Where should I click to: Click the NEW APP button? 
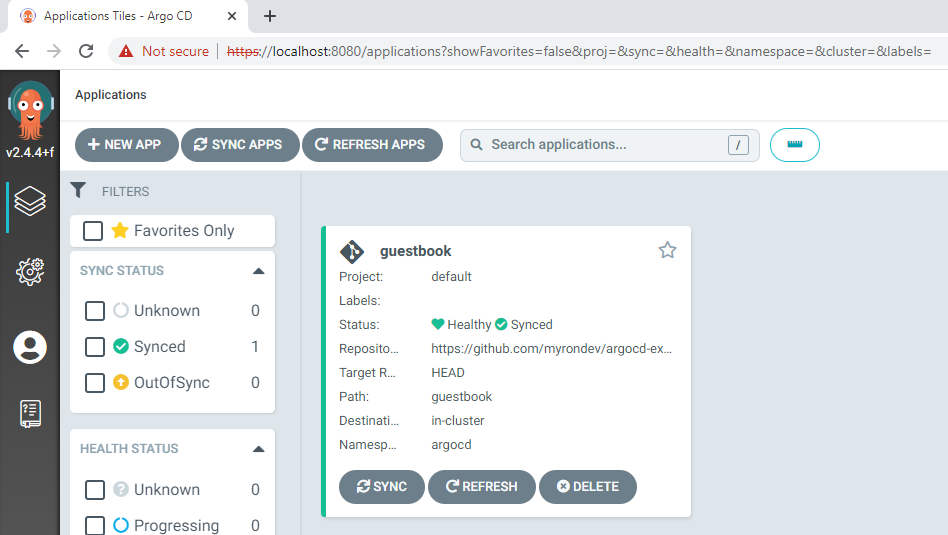[x=126, y=144]
